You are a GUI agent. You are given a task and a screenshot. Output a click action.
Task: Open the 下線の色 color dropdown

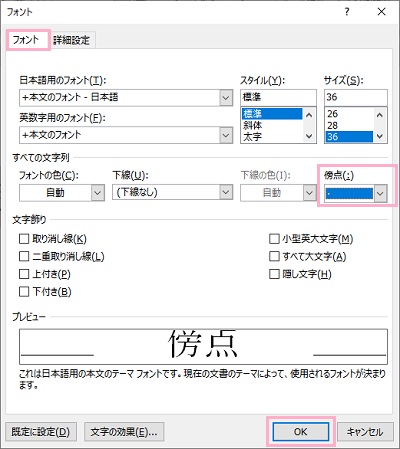click(x=309, y=193)
